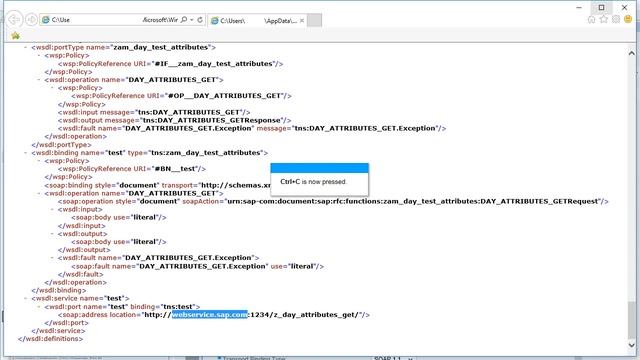Click the </wsdl:portType> closing tag
Image resolution: width=640 pixels, height=360 pixels.
pos(61,144)
